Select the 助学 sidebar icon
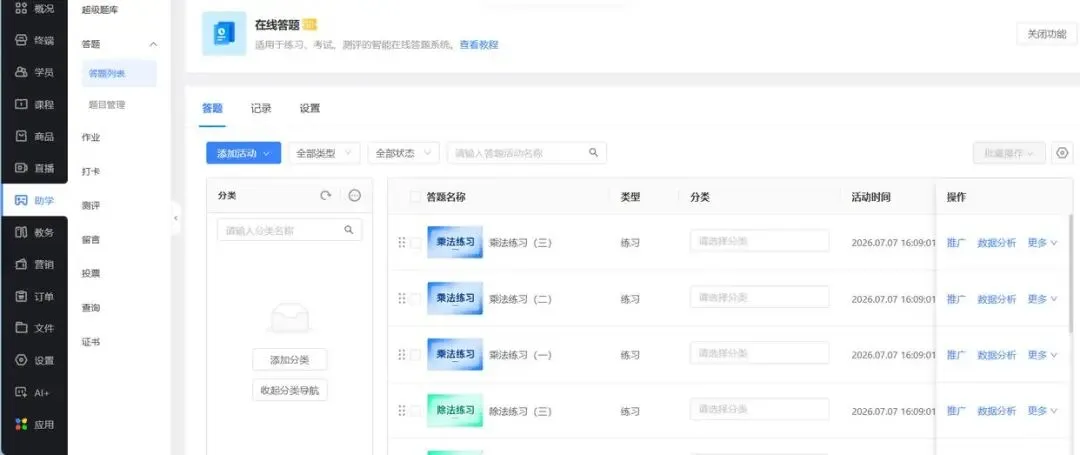The image size is (1080, 455). click(x=21, y=200)
